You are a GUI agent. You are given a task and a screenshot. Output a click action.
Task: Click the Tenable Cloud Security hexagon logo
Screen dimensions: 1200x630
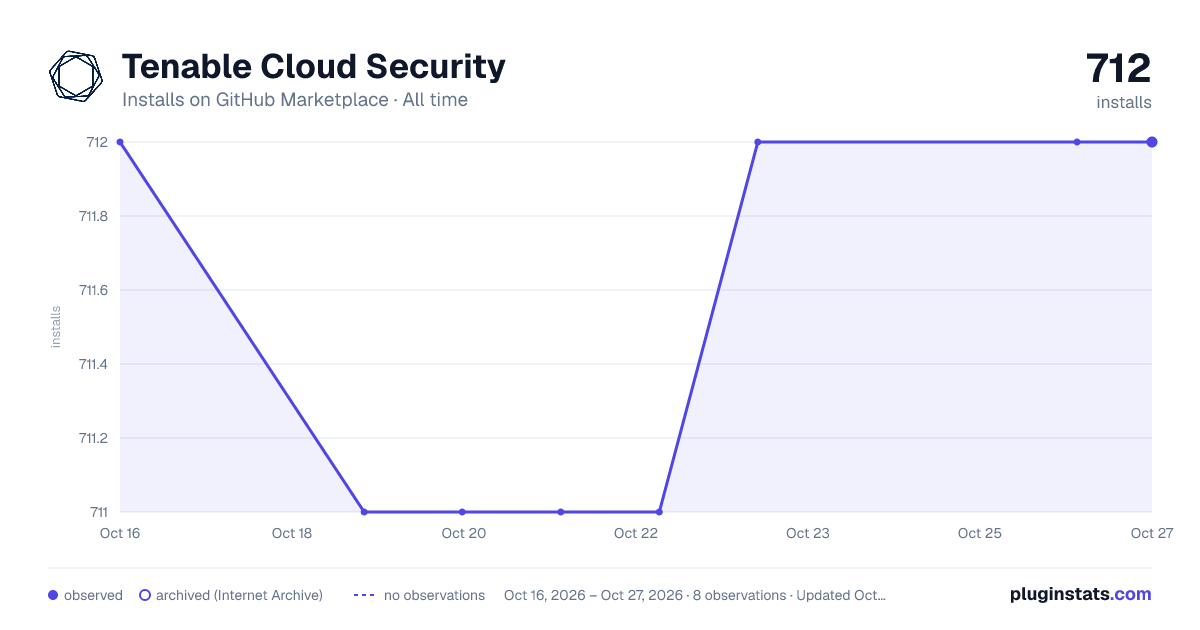tap(76, 76)
